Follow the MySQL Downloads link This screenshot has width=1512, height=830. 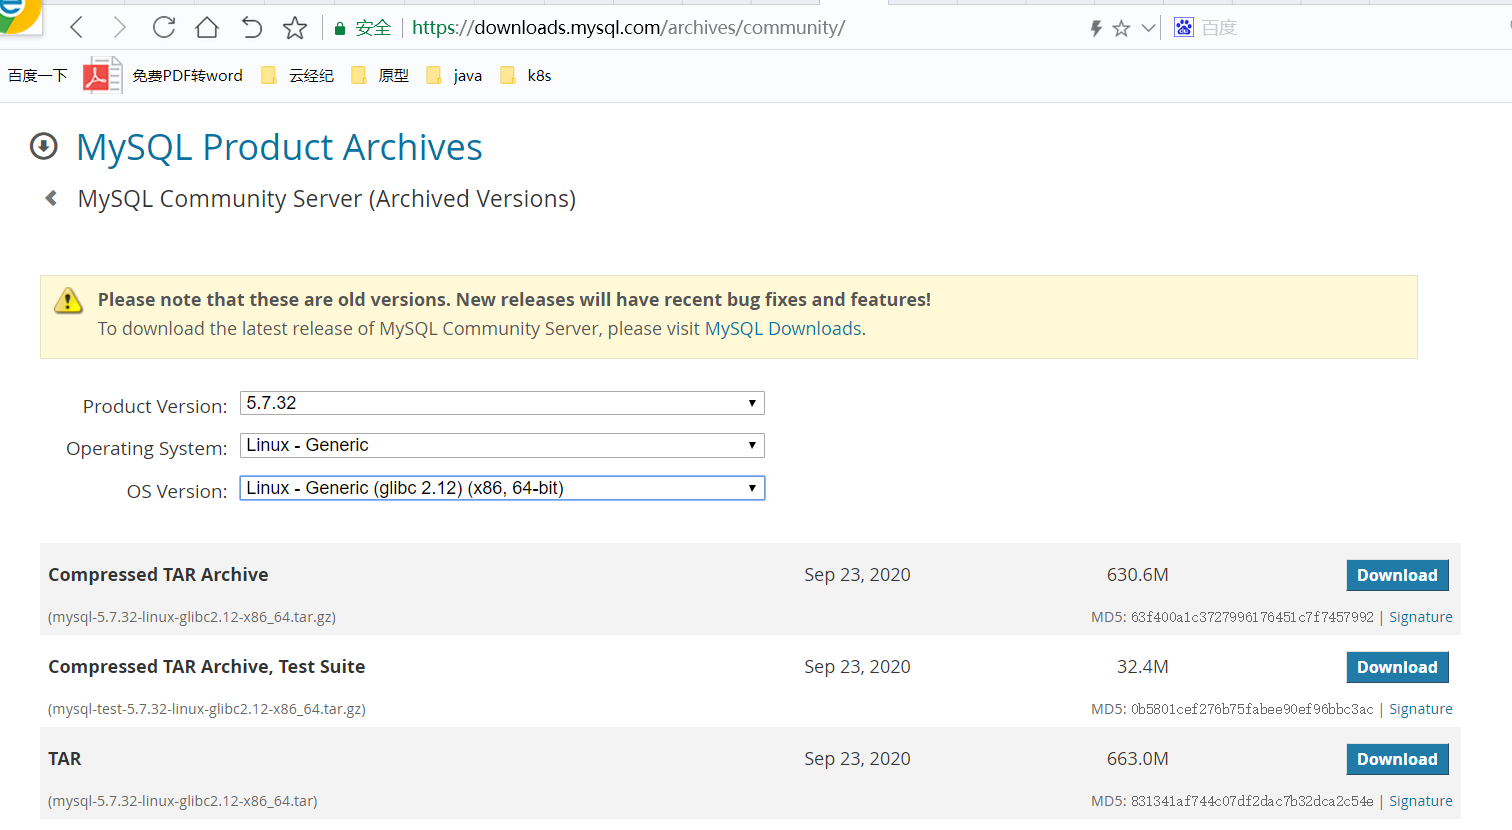tap(783, 329)
